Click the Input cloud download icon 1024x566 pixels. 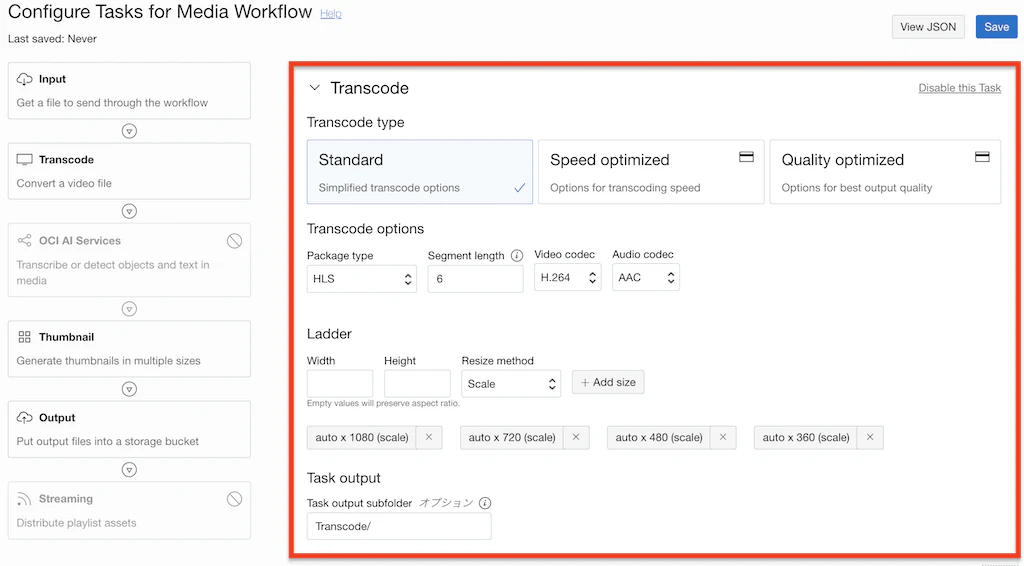click(24, 79)
